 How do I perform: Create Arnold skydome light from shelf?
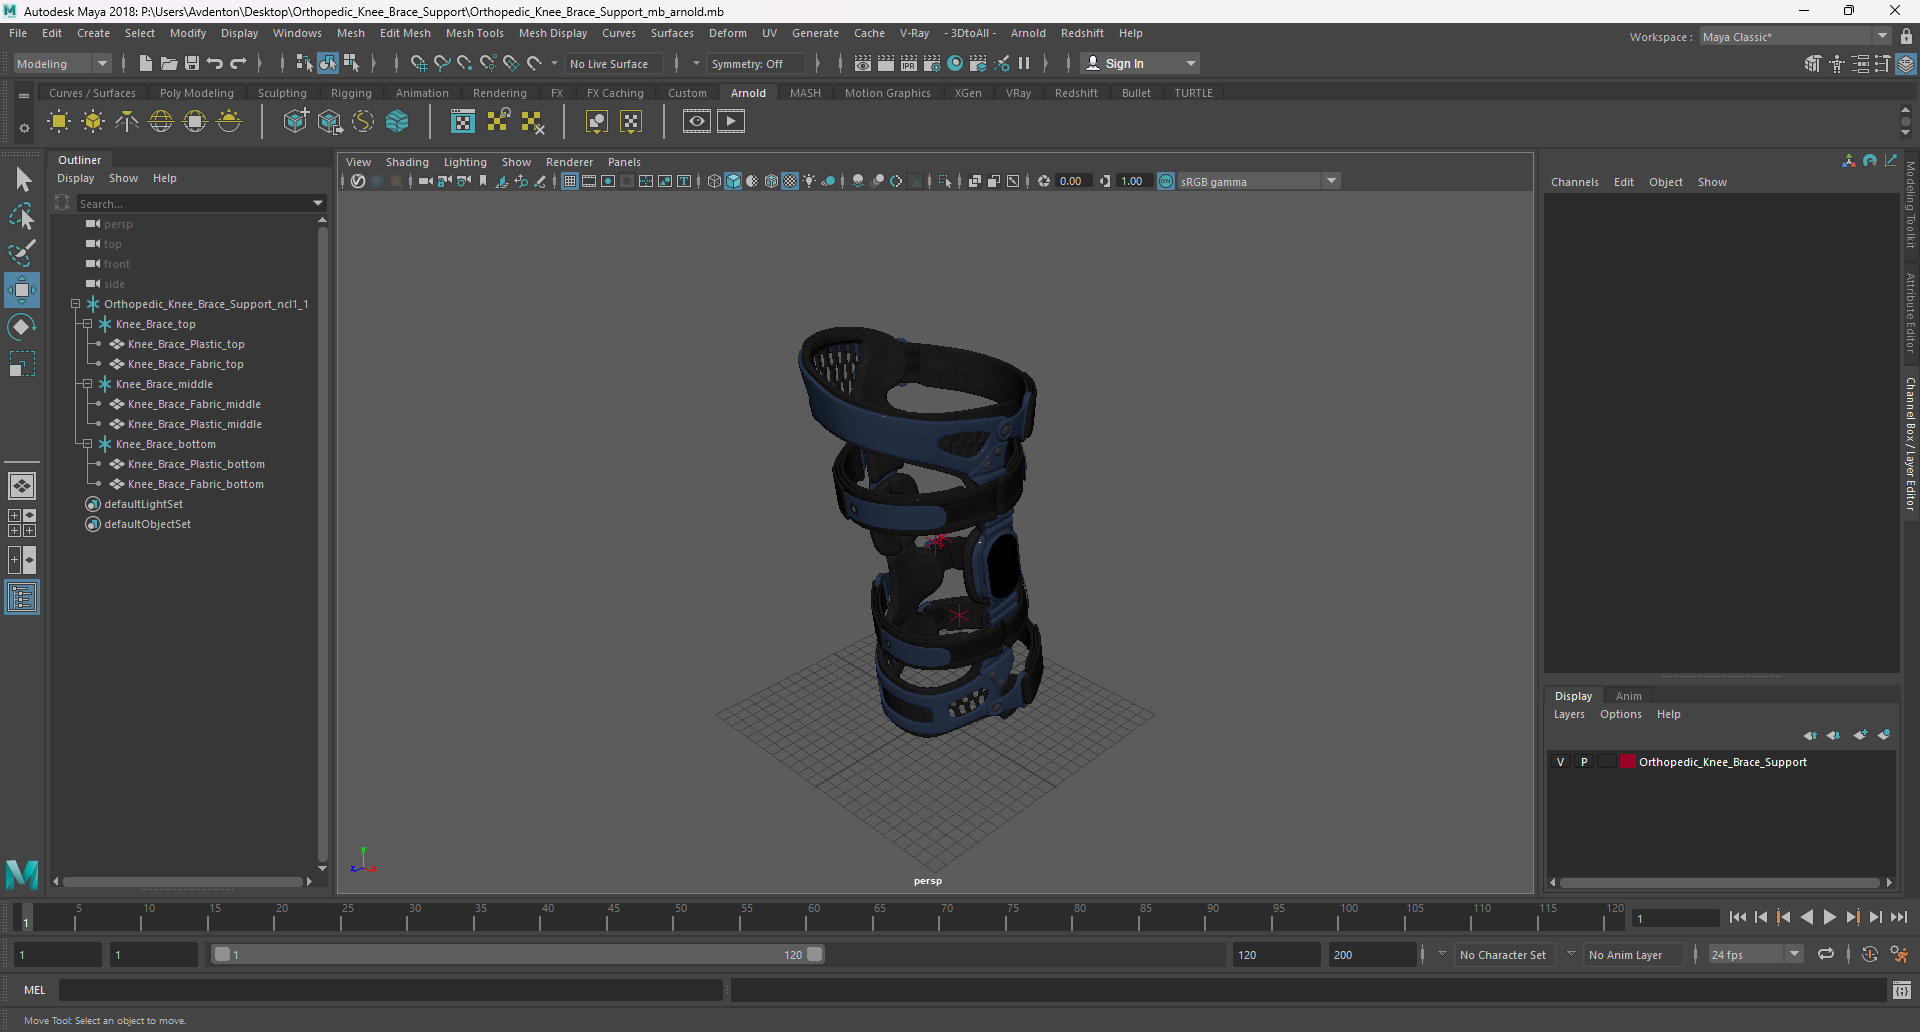pyautogui.click(x=161, y=122)
